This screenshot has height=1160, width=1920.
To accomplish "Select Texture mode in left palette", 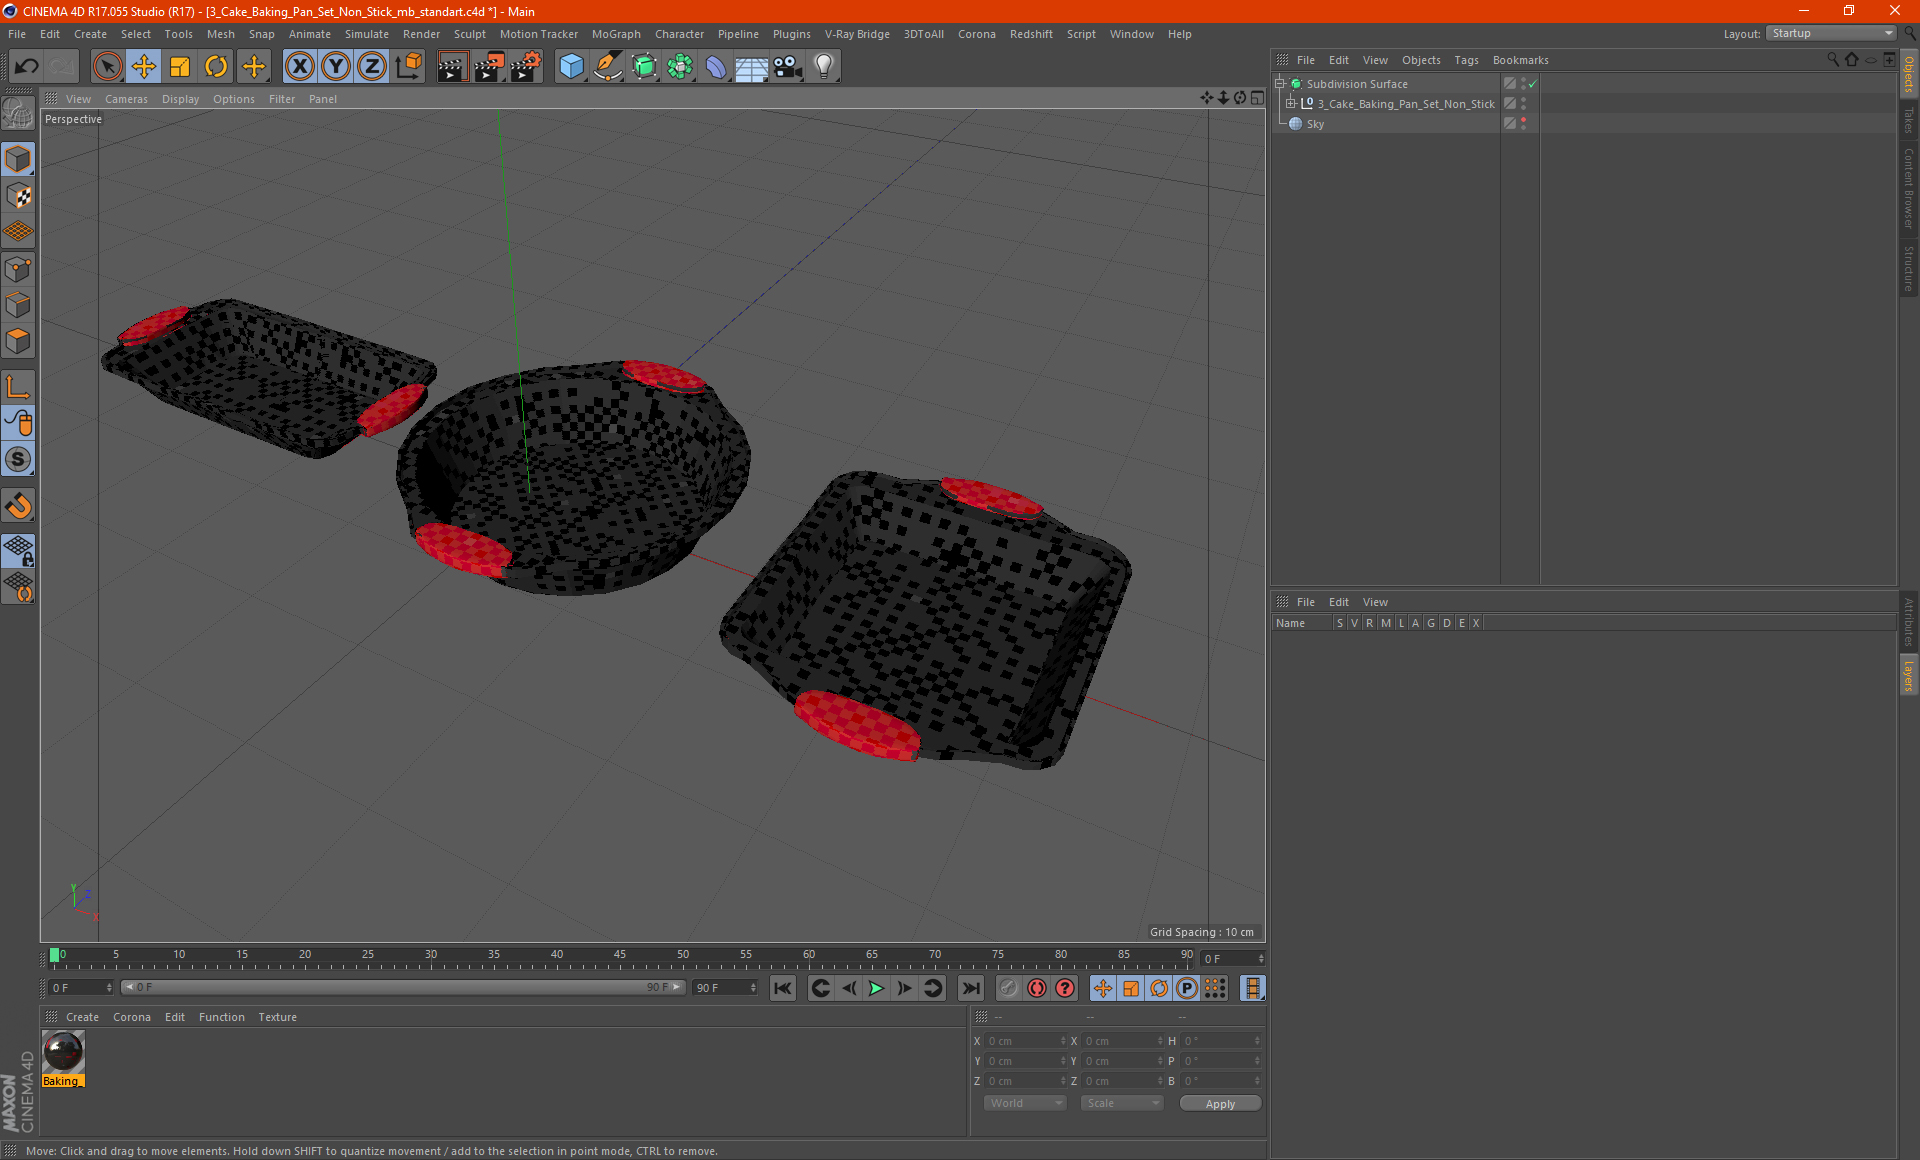I will pyautogui.click(x=18, y=196).
